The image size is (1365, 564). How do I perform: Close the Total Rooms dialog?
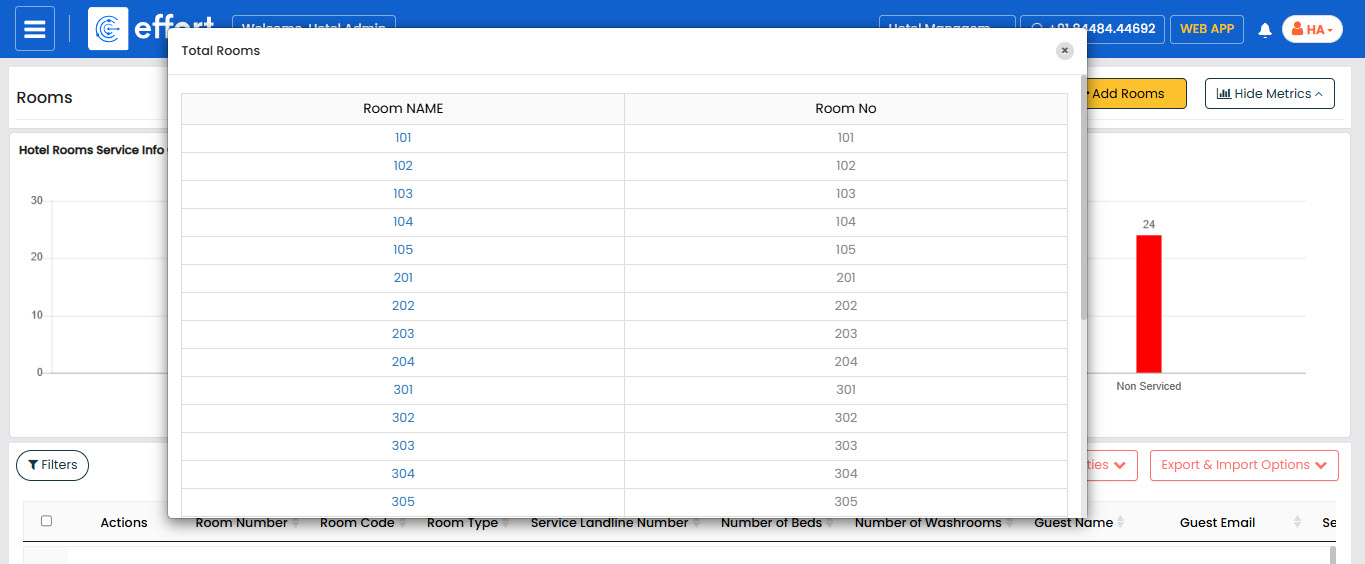pos(1065,51)
